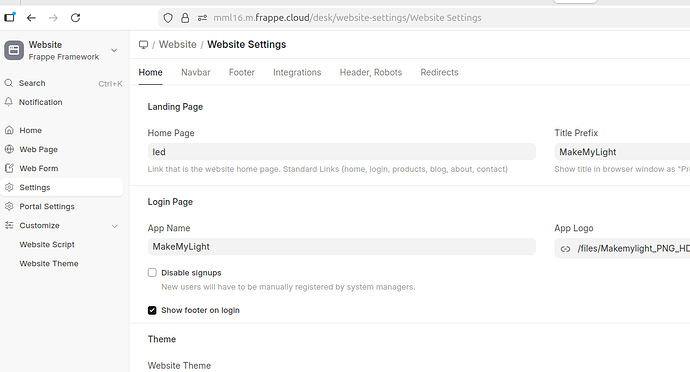This screenshot has height=372, width=690.
Task: Click the browser back arrow
Action: [31, 18]
